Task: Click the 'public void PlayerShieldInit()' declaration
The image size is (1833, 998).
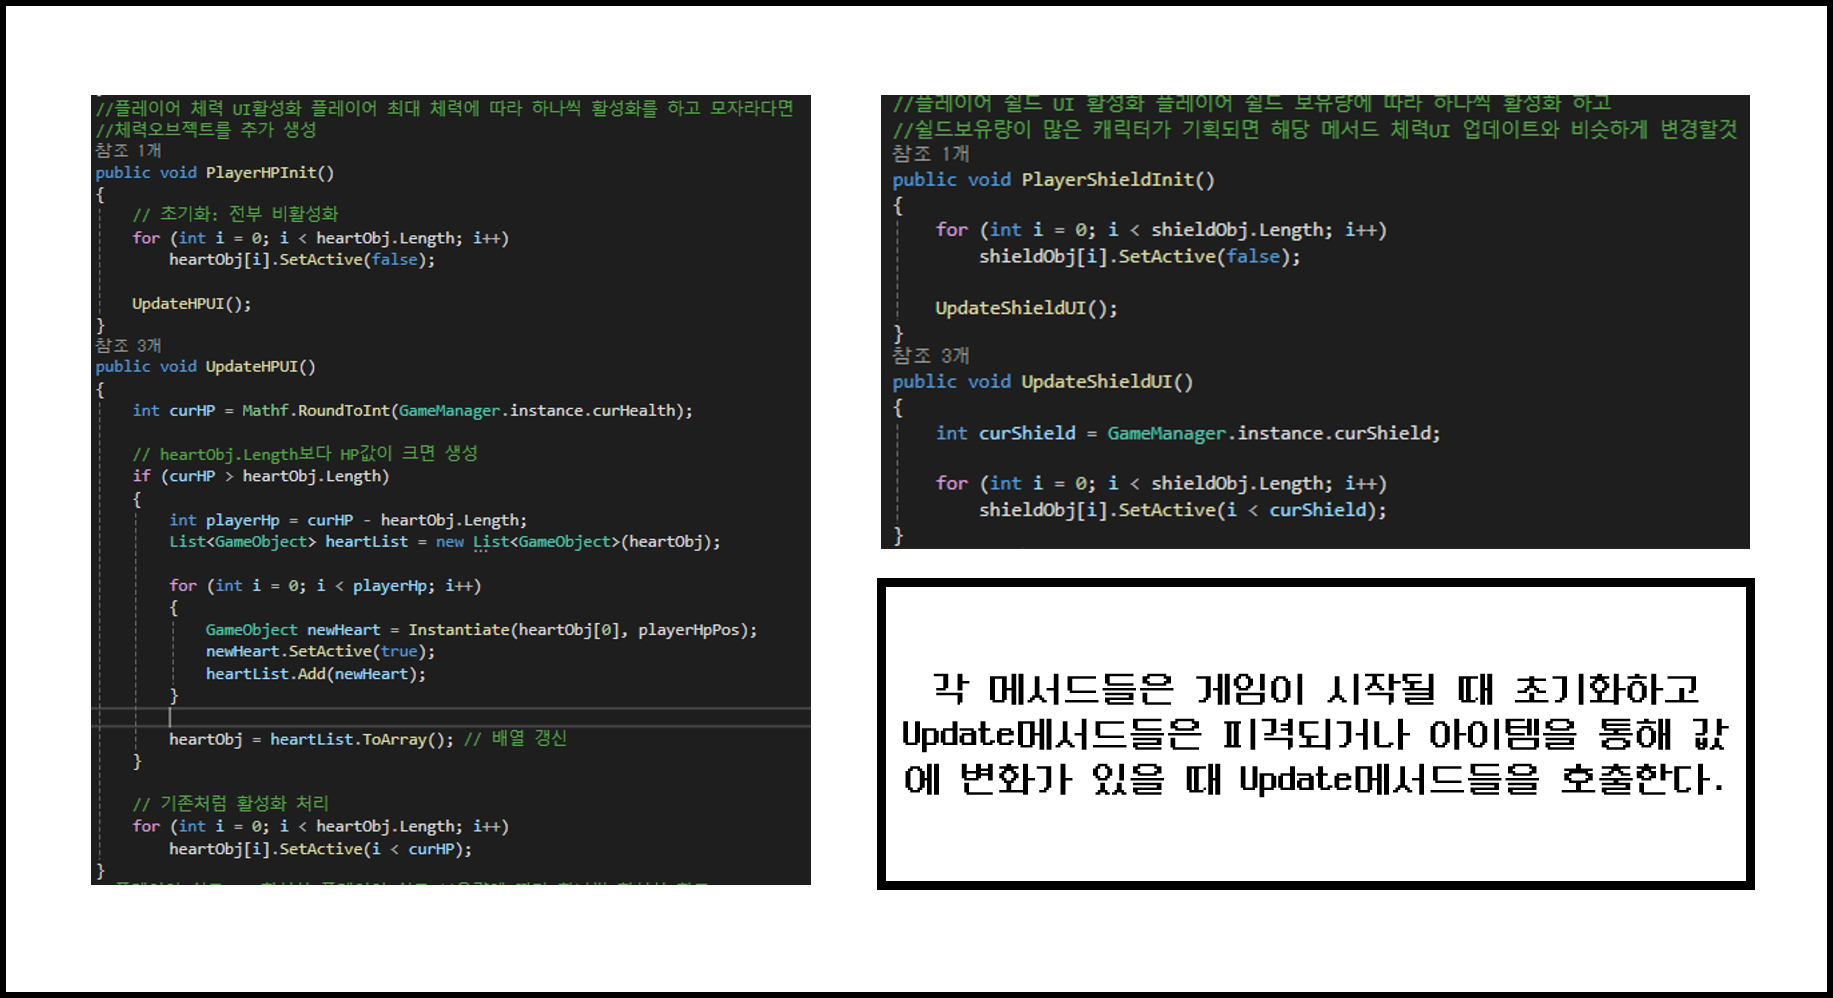Action: [x=1054, y=180]
